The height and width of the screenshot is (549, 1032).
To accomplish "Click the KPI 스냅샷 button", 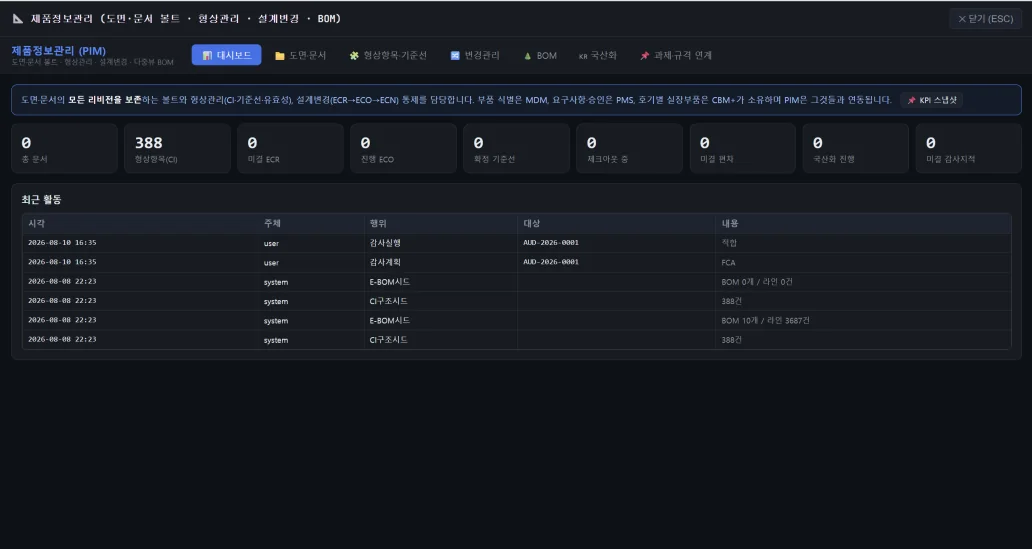I will (x=931, y=100).
